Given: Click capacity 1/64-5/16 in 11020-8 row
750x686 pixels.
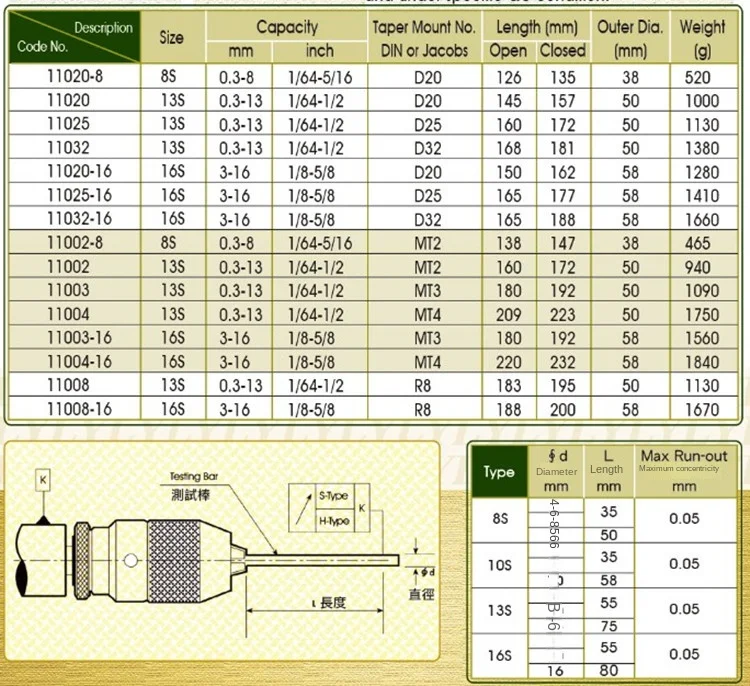Looking at the screenshot, I should click(x=320, y=77).
